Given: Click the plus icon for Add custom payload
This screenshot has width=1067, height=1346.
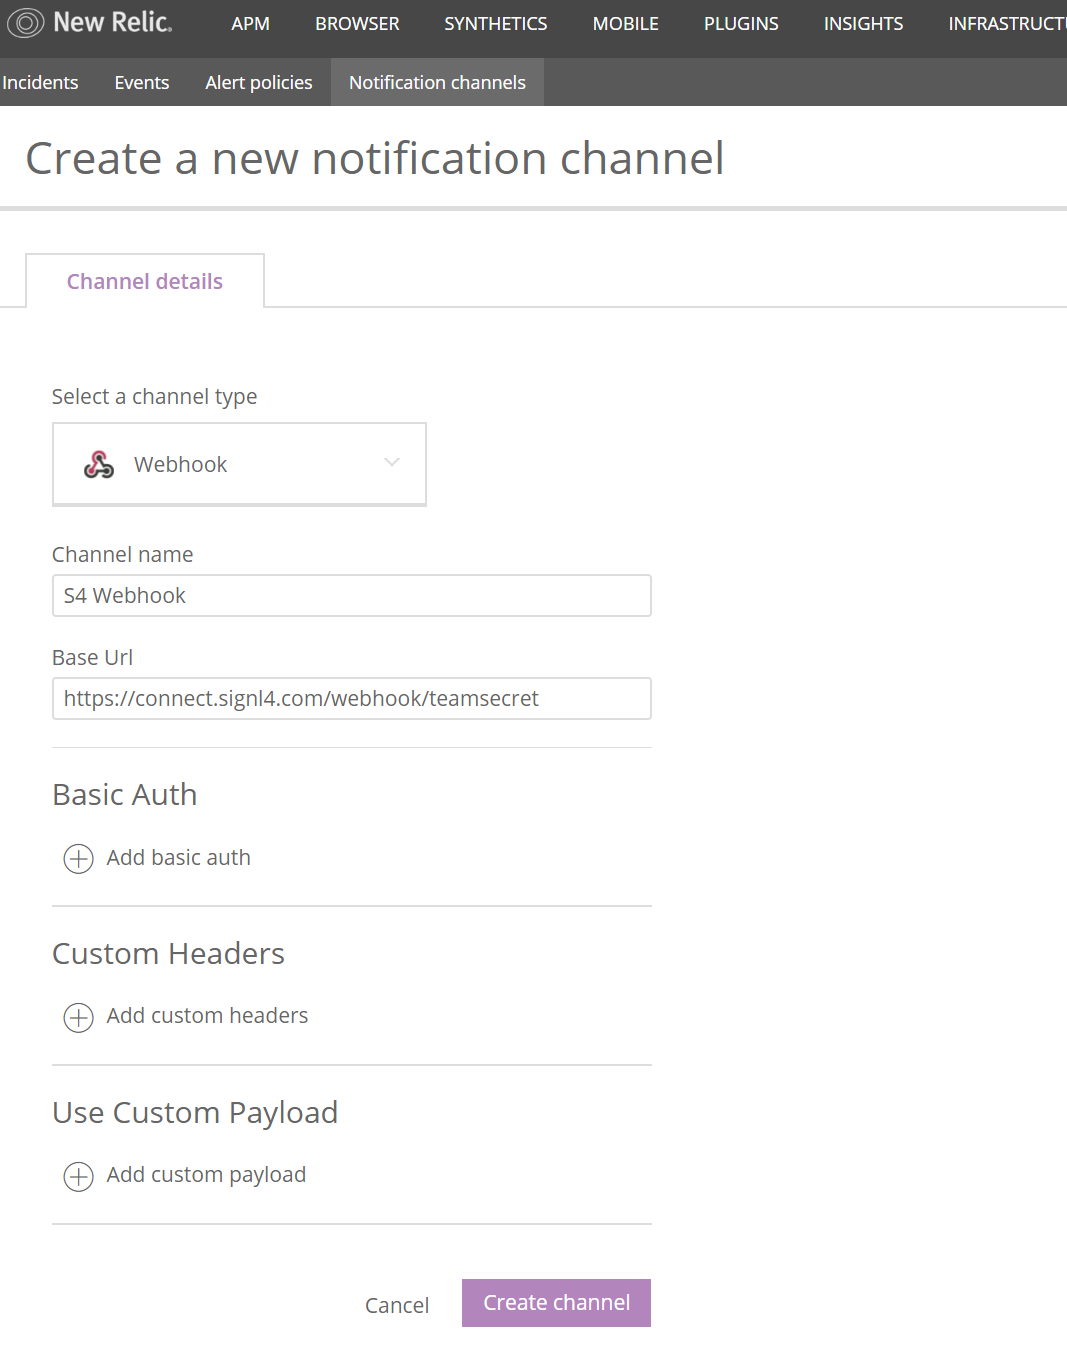Looking at the screenshot, I should click(x=78, y=1176).
